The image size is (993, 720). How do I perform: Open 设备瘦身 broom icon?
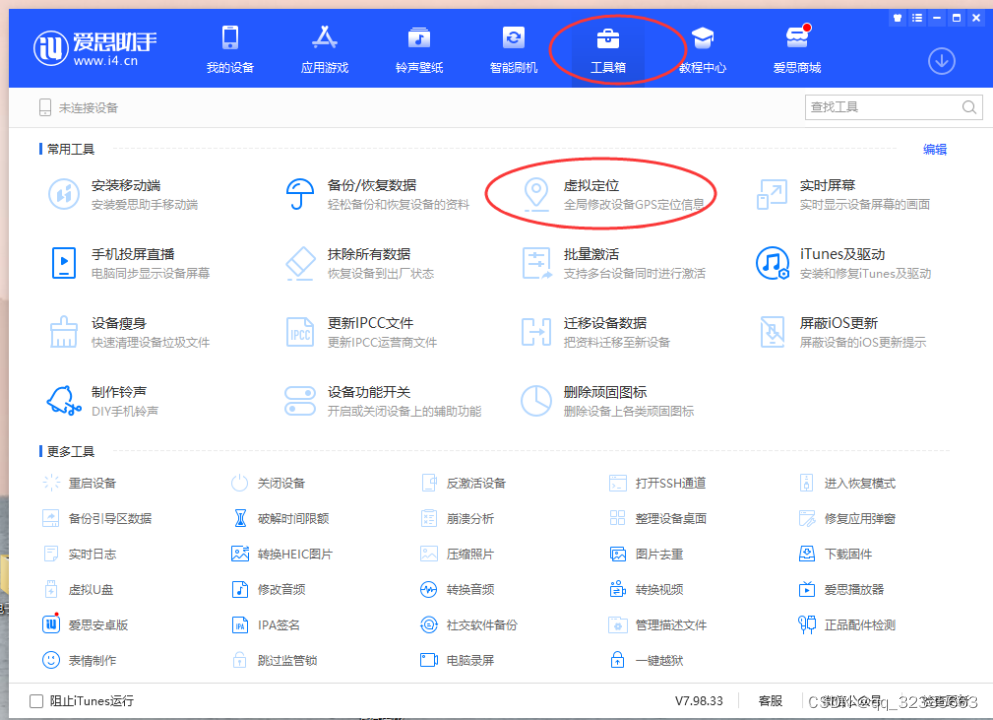coord(64,332)
